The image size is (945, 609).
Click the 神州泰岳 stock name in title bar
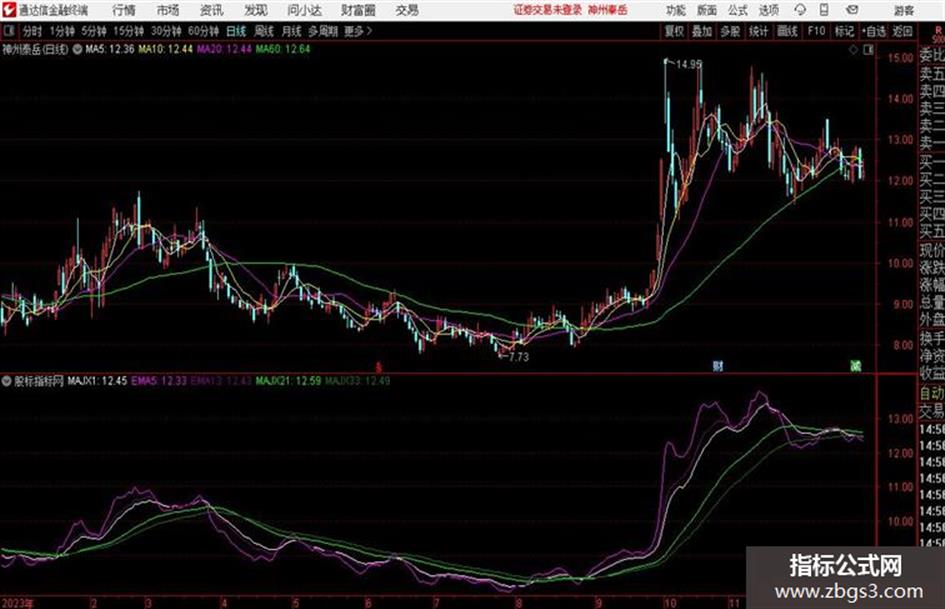608,10
